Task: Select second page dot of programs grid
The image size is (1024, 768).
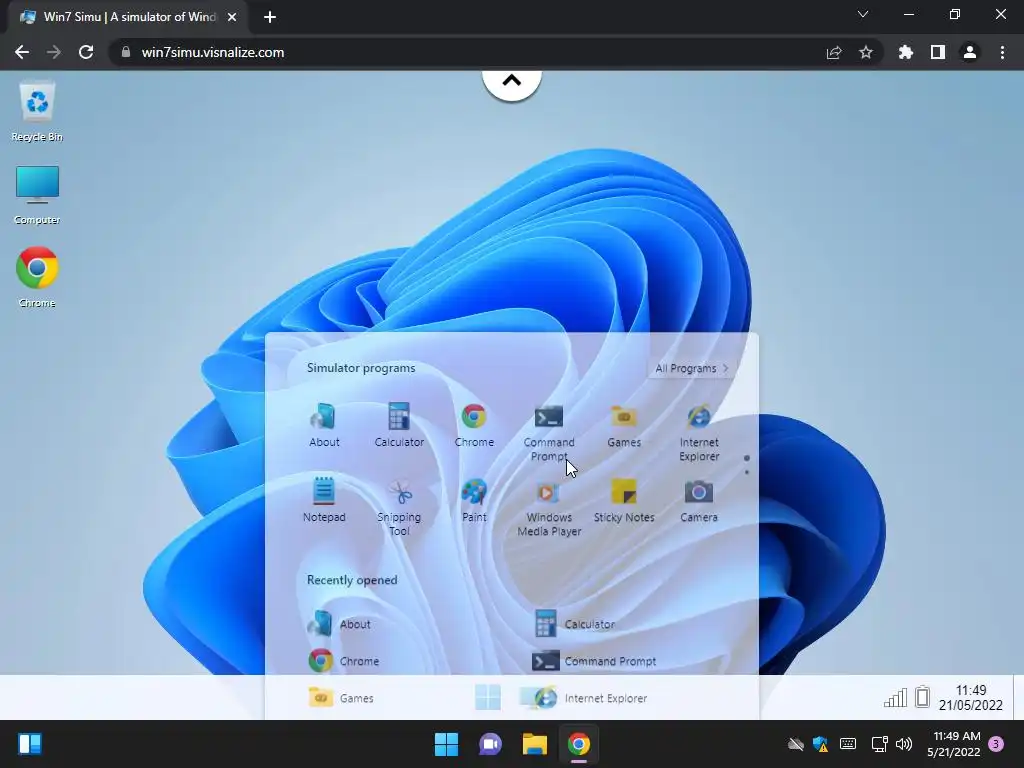Action: (x=746, y=472)
